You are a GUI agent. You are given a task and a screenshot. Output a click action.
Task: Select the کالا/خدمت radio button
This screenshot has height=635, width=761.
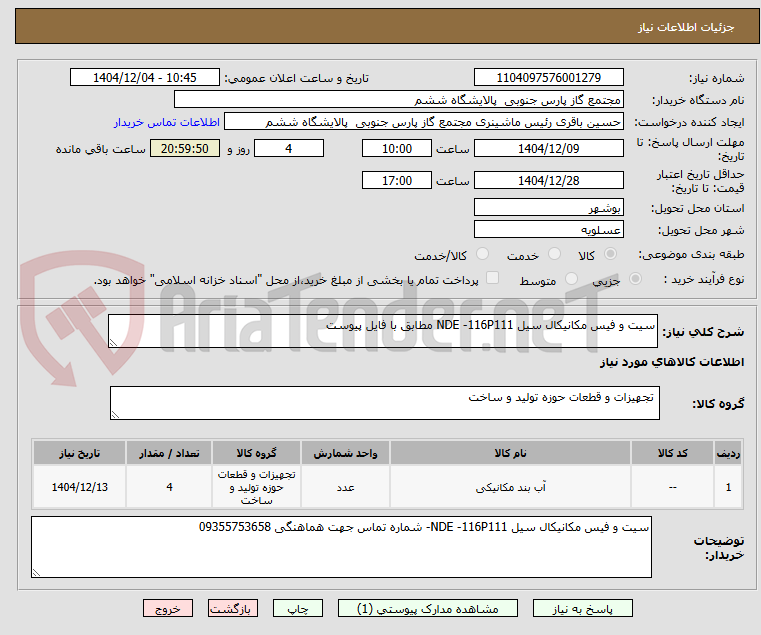(482, 254)
